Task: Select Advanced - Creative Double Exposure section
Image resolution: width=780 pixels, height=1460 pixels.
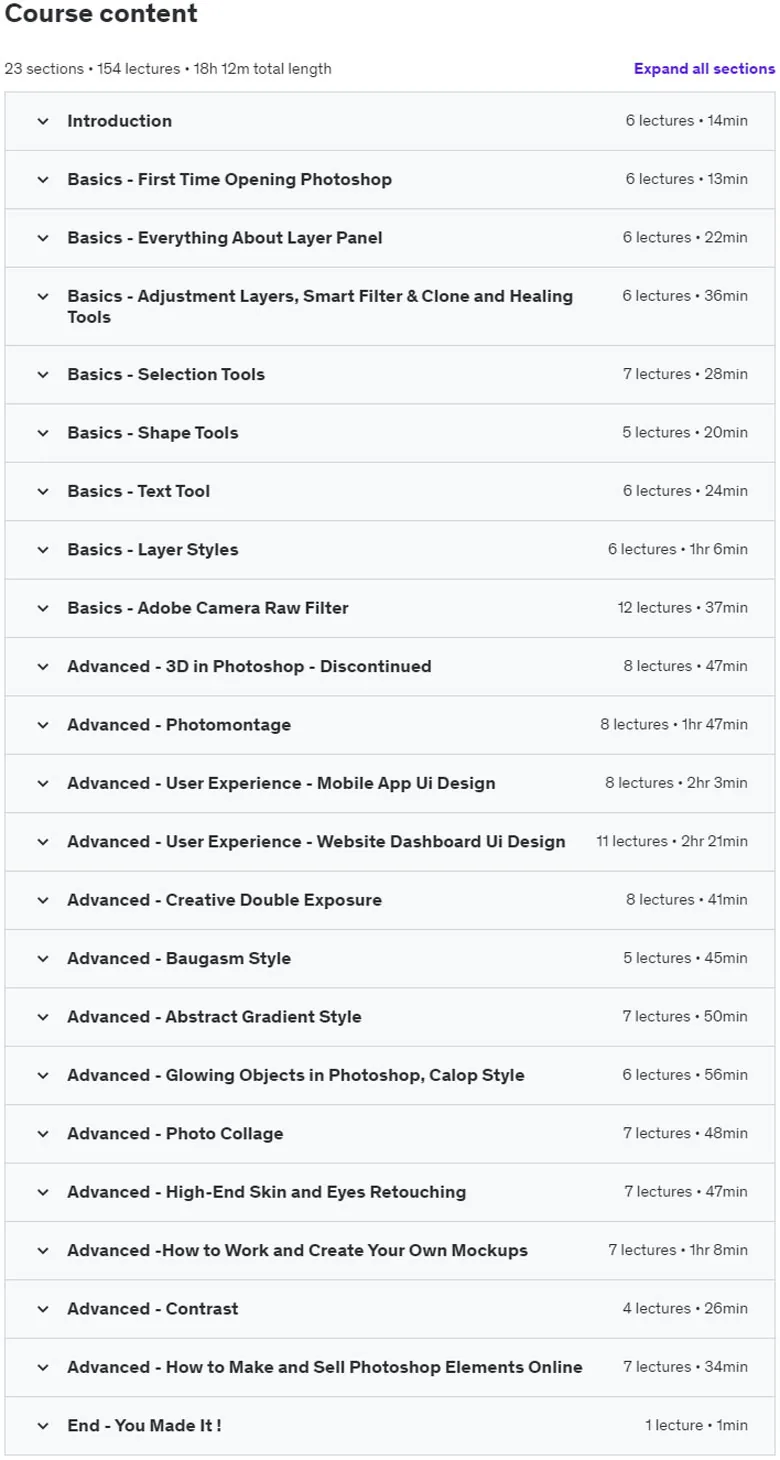Action: [390, 900]
